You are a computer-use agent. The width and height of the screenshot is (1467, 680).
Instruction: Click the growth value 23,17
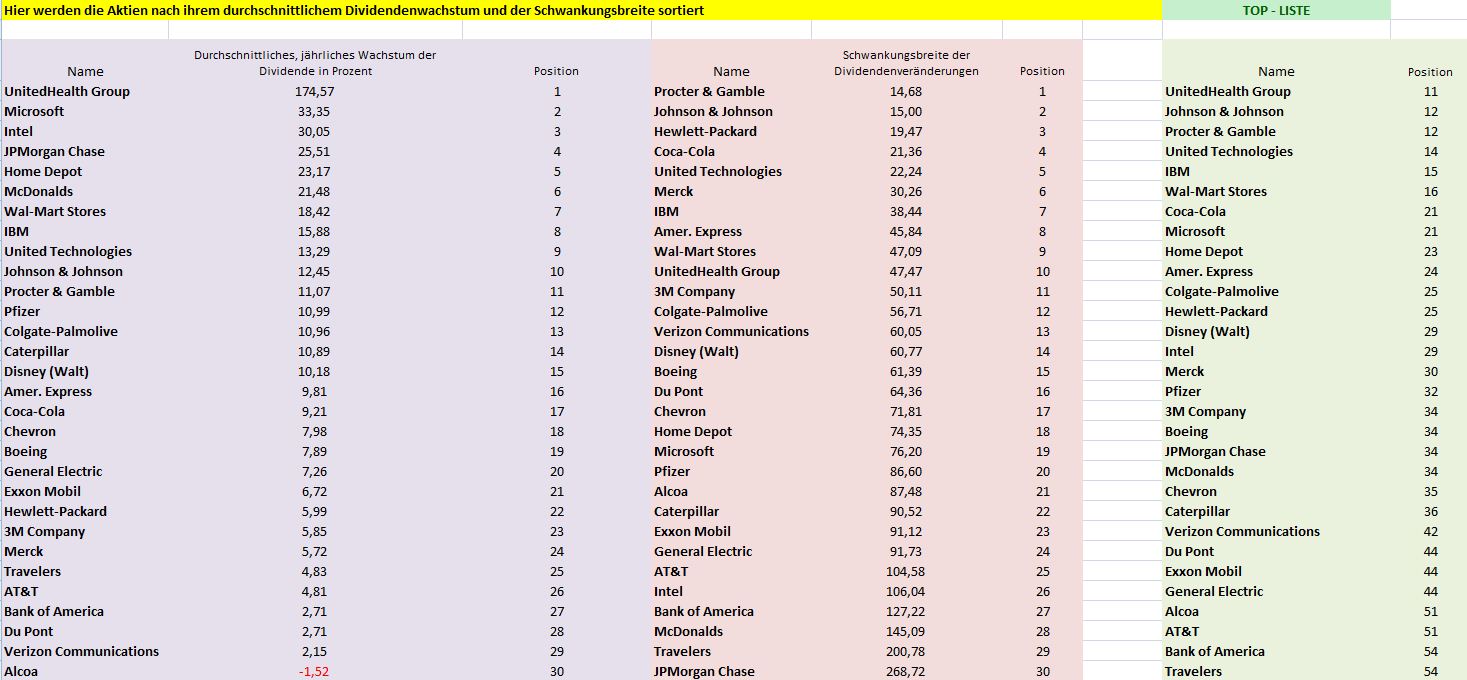314,171
